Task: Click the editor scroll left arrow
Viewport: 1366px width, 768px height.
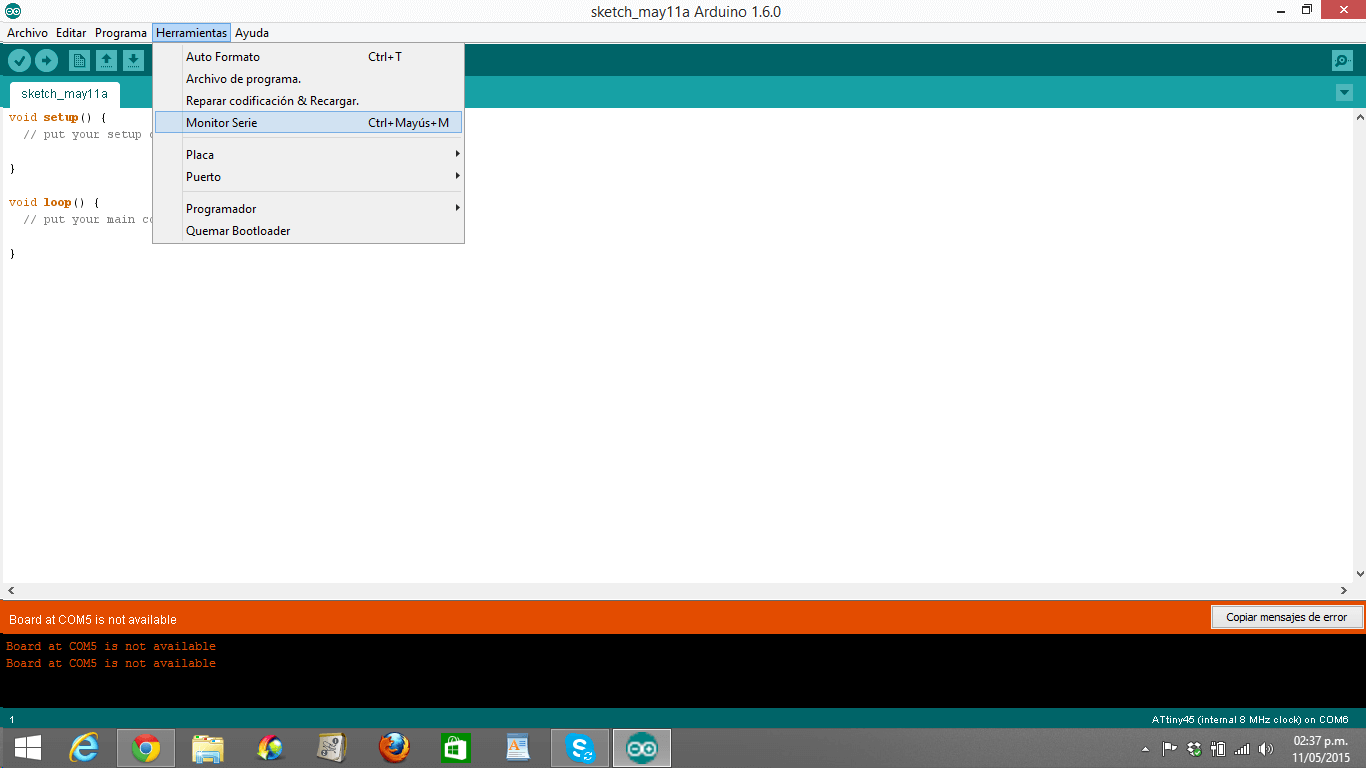Action: pyautogui.click(x=11, y=591)
